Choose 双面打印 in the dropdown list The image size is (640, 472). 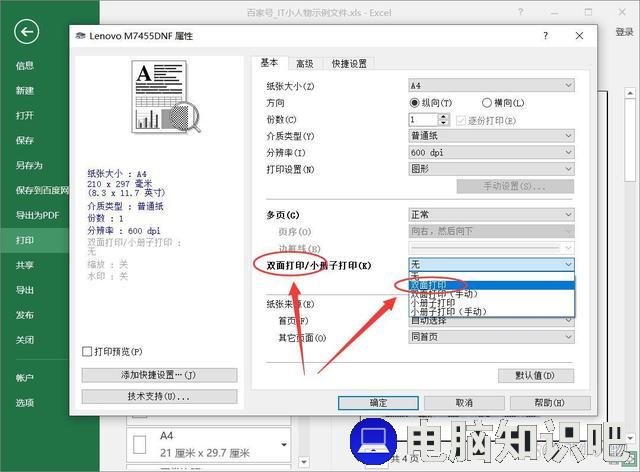coord(491,285)
